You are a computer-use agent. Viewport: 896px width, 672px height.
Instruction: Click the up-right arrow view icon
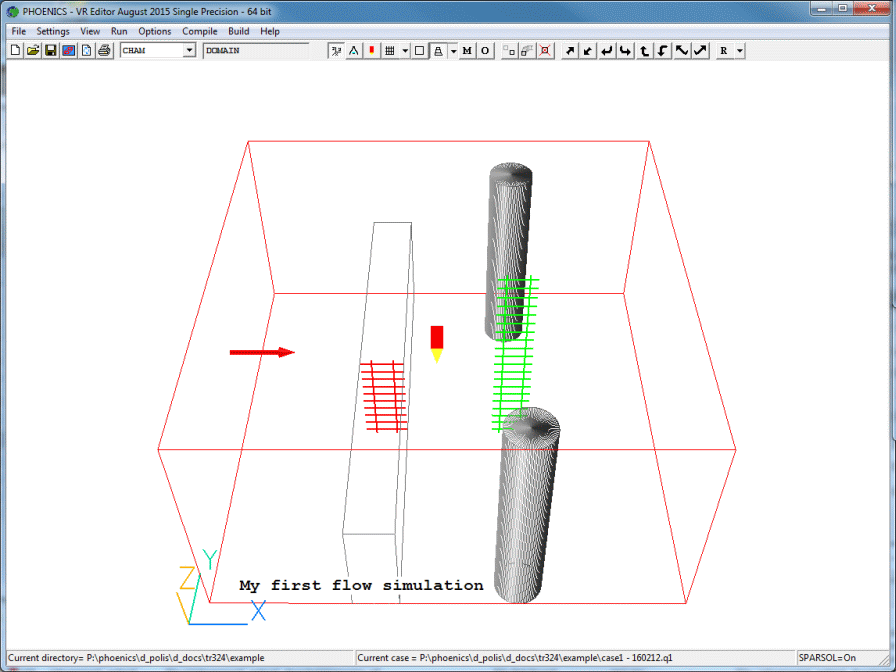[x=570, y=50]
